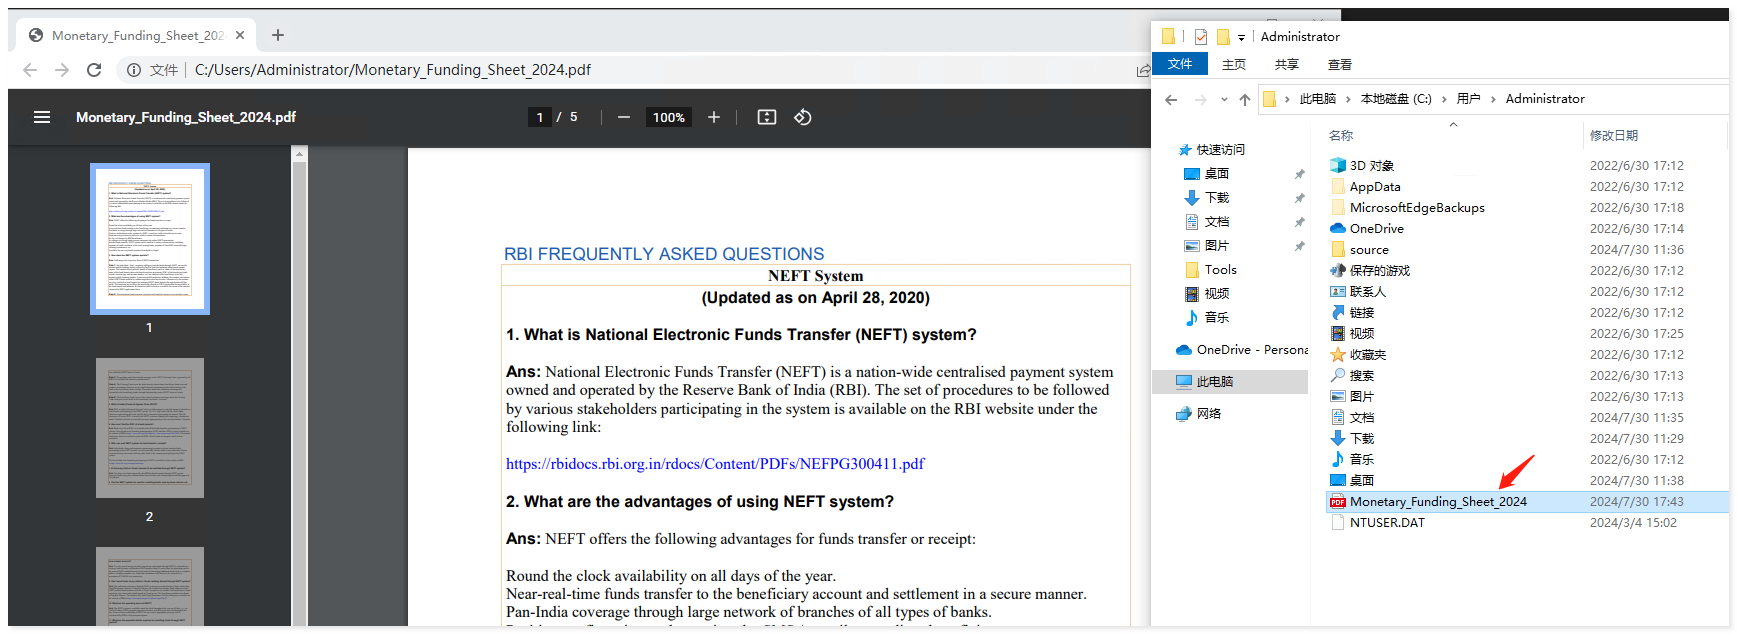Zoom in the PDF with plus button
This screenshot has width=1737, height=634.
714,117
